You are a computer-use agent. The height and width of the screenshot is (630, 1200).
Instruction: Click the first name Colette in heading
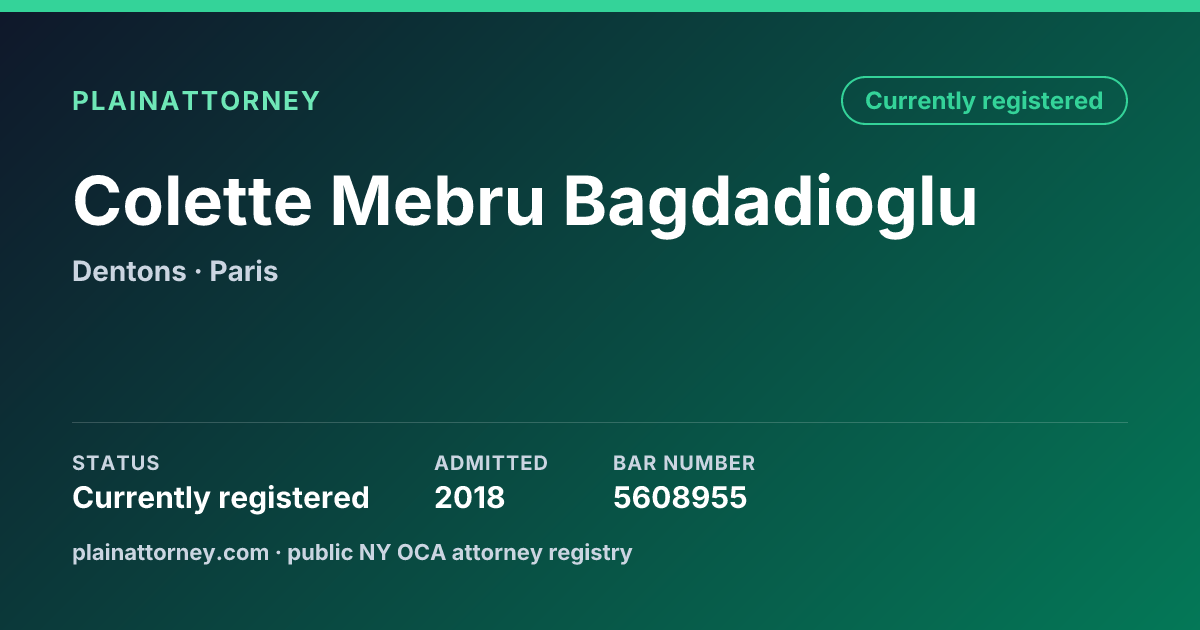pyautogui.click(x=192, y=200)
